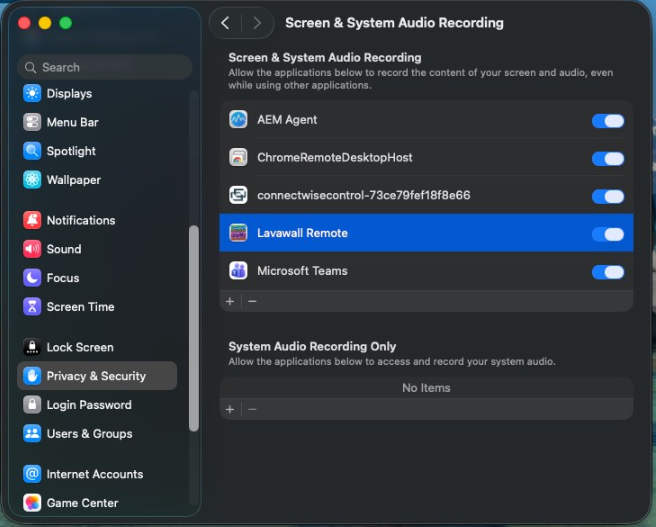The image size is (656, 527).
Task: Select the Spotlight magnifier icon
Action: coord(32,151)
